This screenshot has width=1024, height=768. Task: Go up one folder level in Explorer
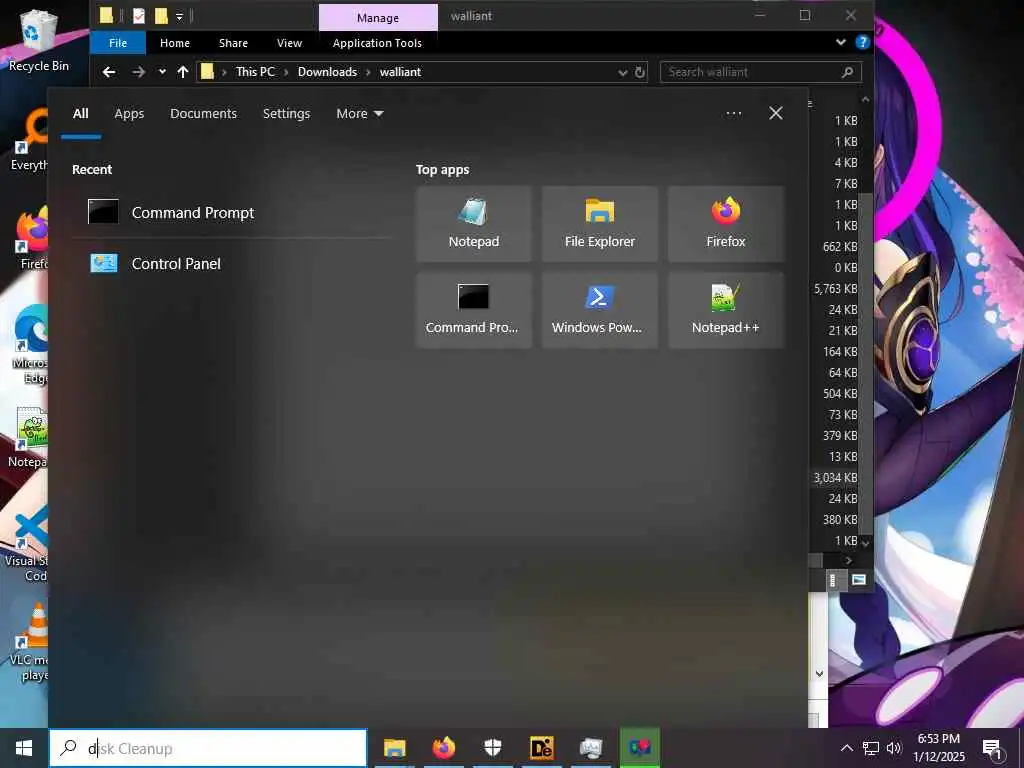click(183, 72)
